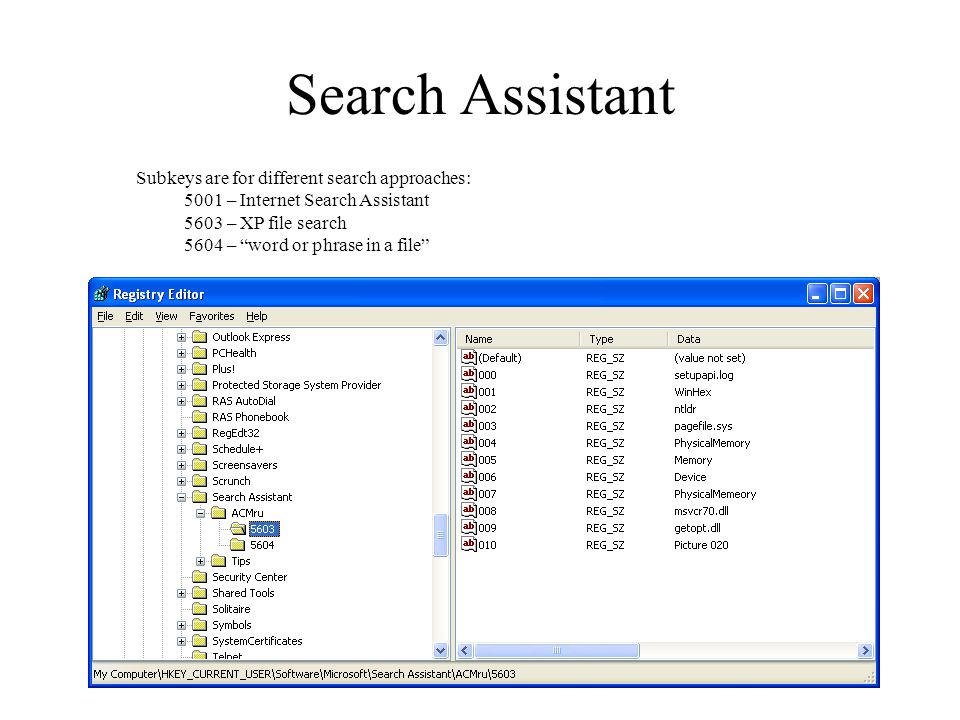Click the string icon for value 003
The image size is (960, 720).
[469, 426]
